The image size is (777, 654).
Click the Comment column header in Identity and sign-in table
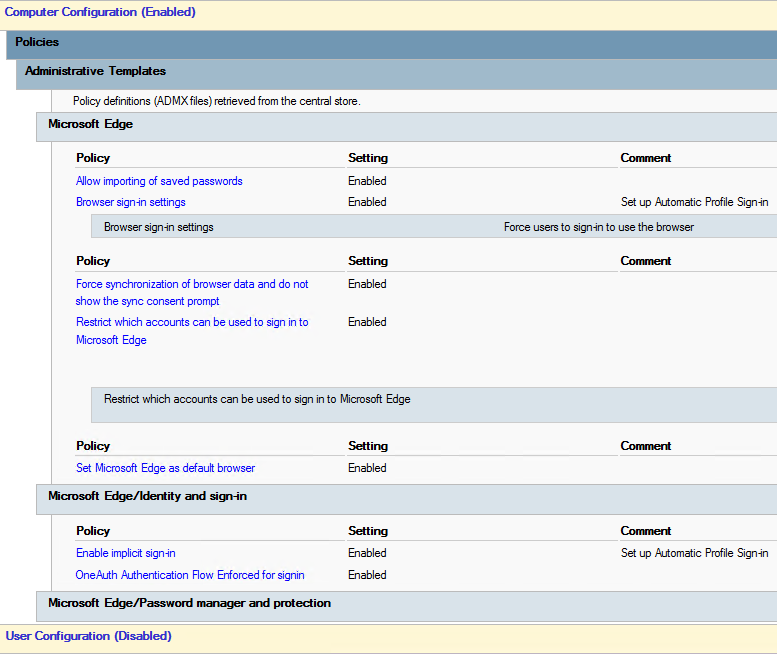coord(646,531)
